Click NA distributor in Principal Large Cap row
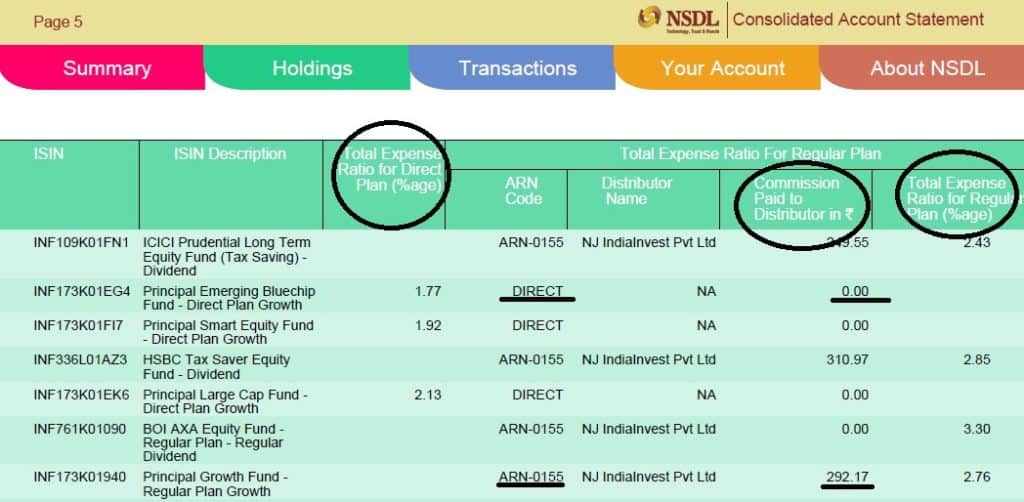The image size is (1024, 502). 706,395
